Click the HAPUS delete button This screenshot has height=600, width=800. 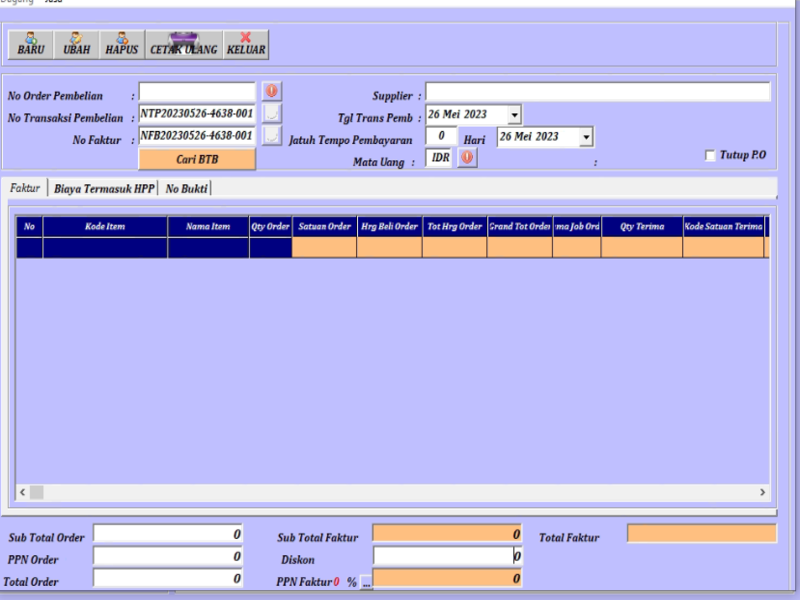point(122,45)
